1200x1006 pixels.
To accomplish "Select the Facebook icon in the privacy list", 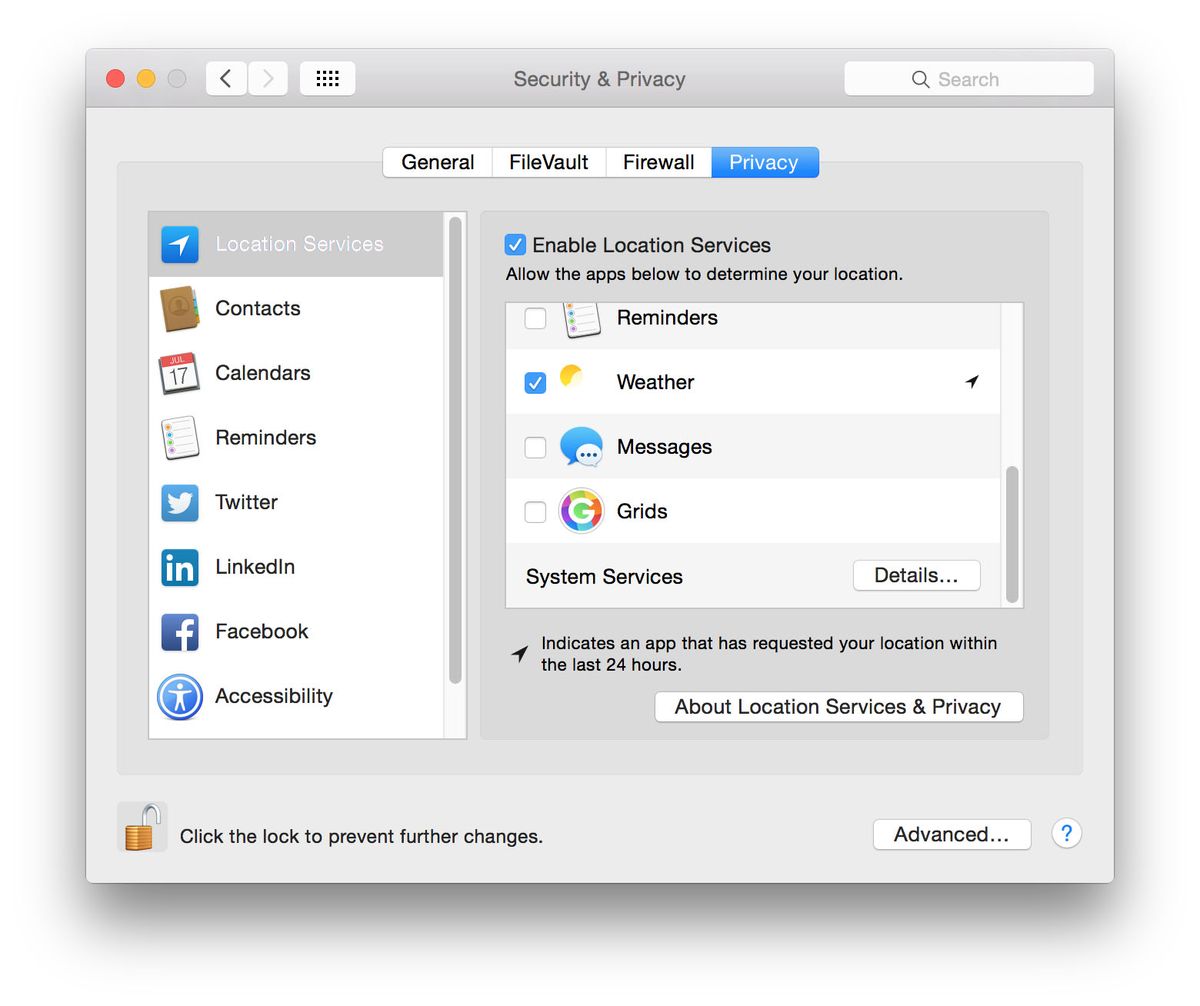I will coord(180,631).
